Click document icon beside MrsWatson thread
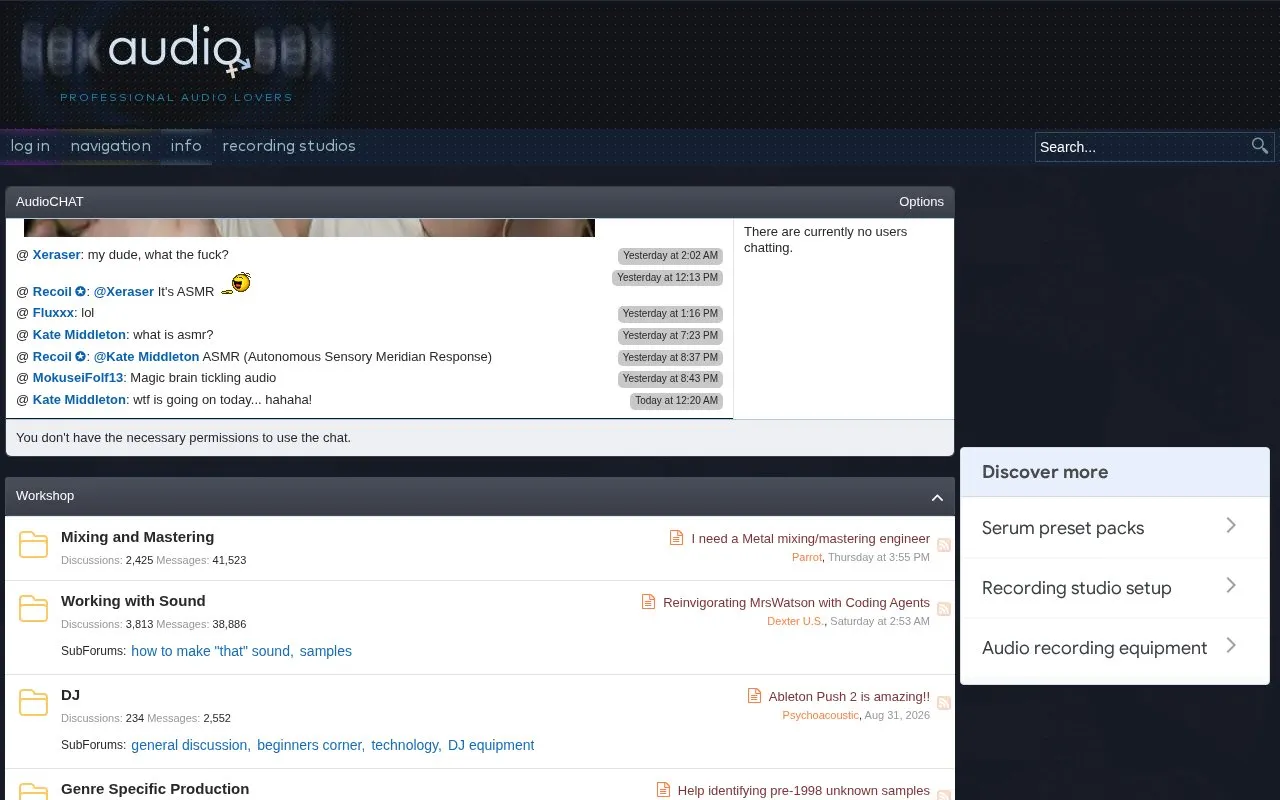Viewport: 1280px width, 800px height. point(649,602)
